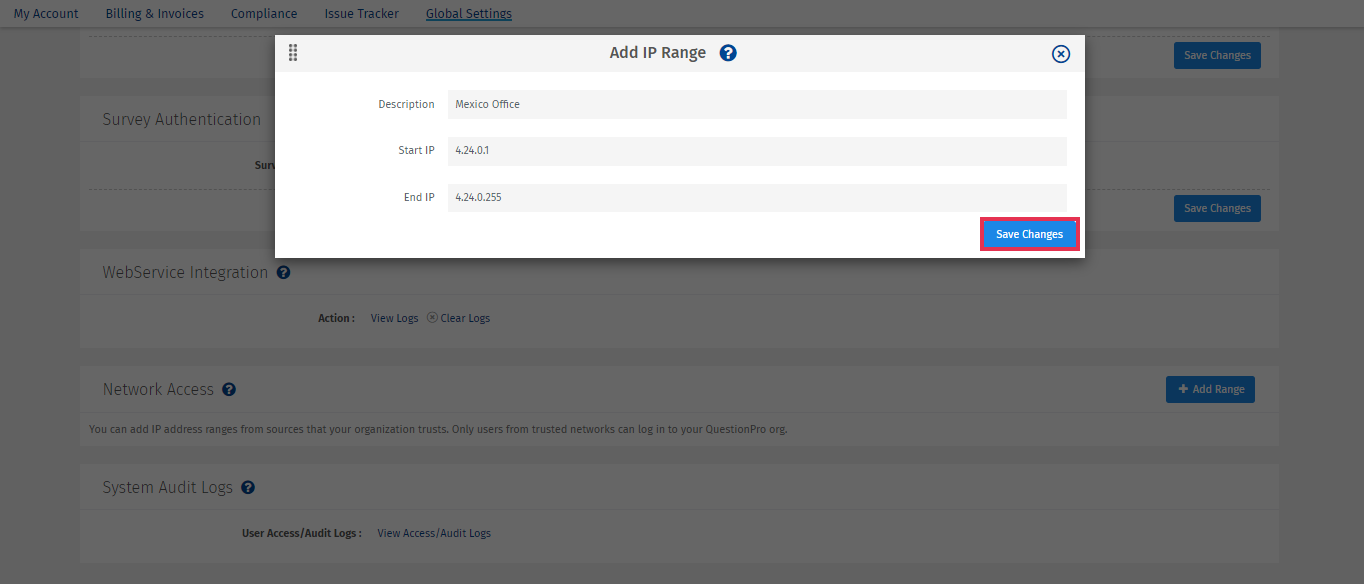The width and height of the screenshot is (1364, 584).
Task: Click the End IP input field
Action: tap(757, 197)
